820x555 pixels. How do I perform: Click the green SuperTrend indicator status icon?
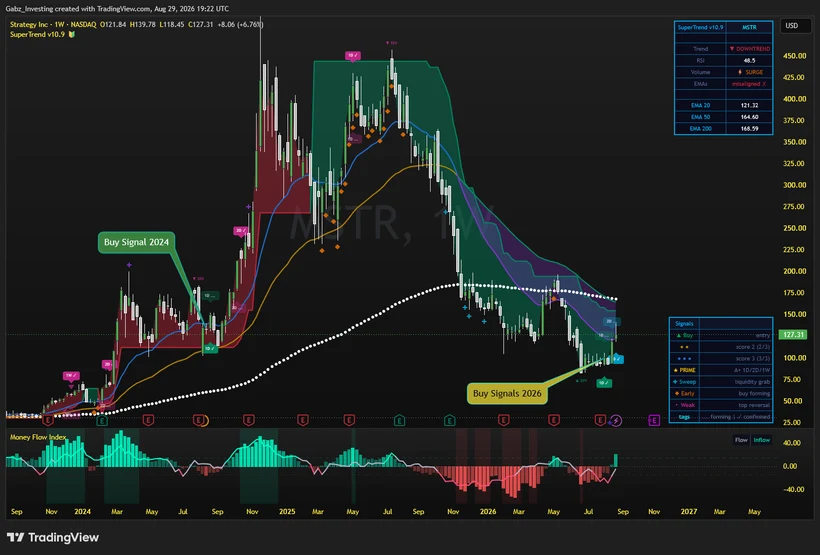click(72, 35)
